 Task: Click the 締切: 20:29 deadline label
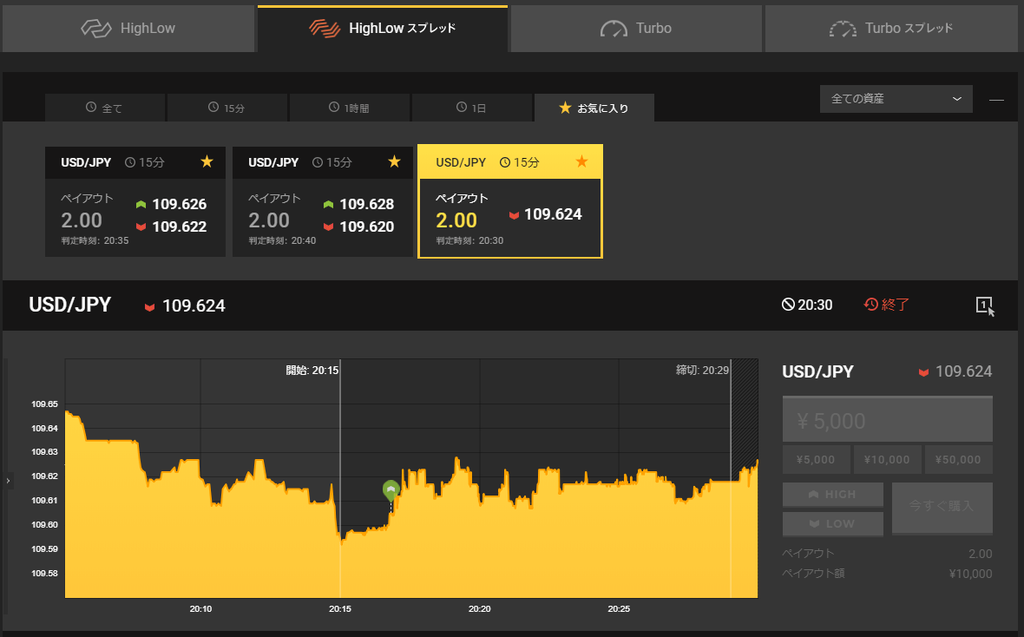coord(702,370)
